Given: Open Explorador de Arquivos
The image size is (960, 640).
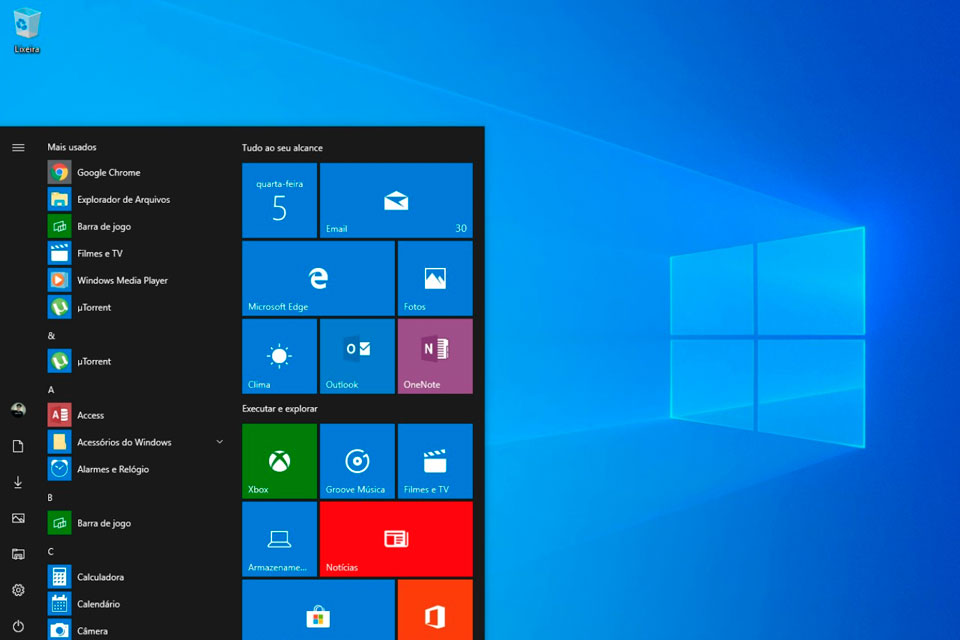Looking at the screenshot, I should click(136, 200).
